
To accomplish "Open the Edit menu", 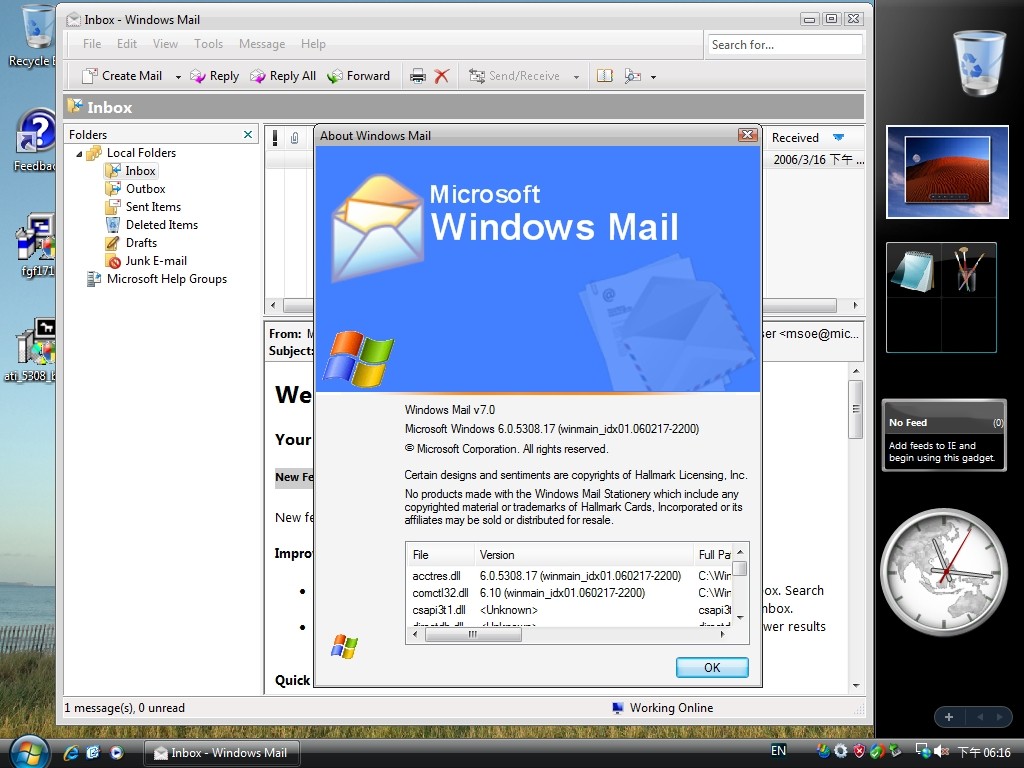I will tap(127, 44).
